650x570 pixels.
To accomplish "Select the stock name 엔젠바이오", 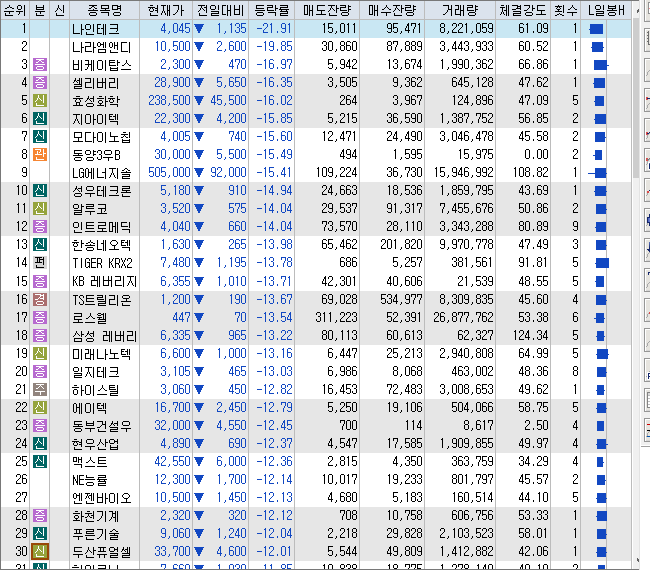I will pos(102,497).
